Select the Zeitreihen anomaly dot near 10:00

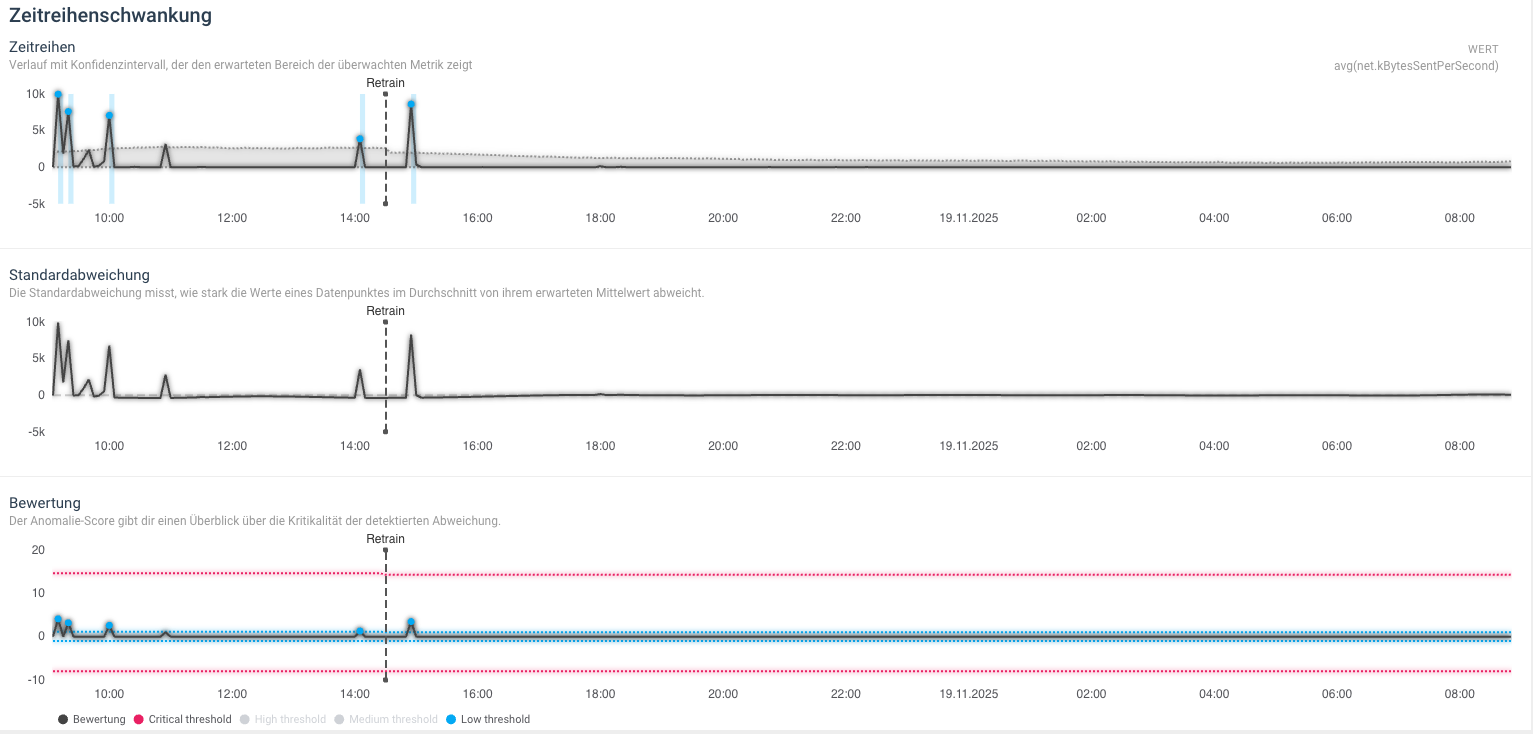[x=109, y=116]
